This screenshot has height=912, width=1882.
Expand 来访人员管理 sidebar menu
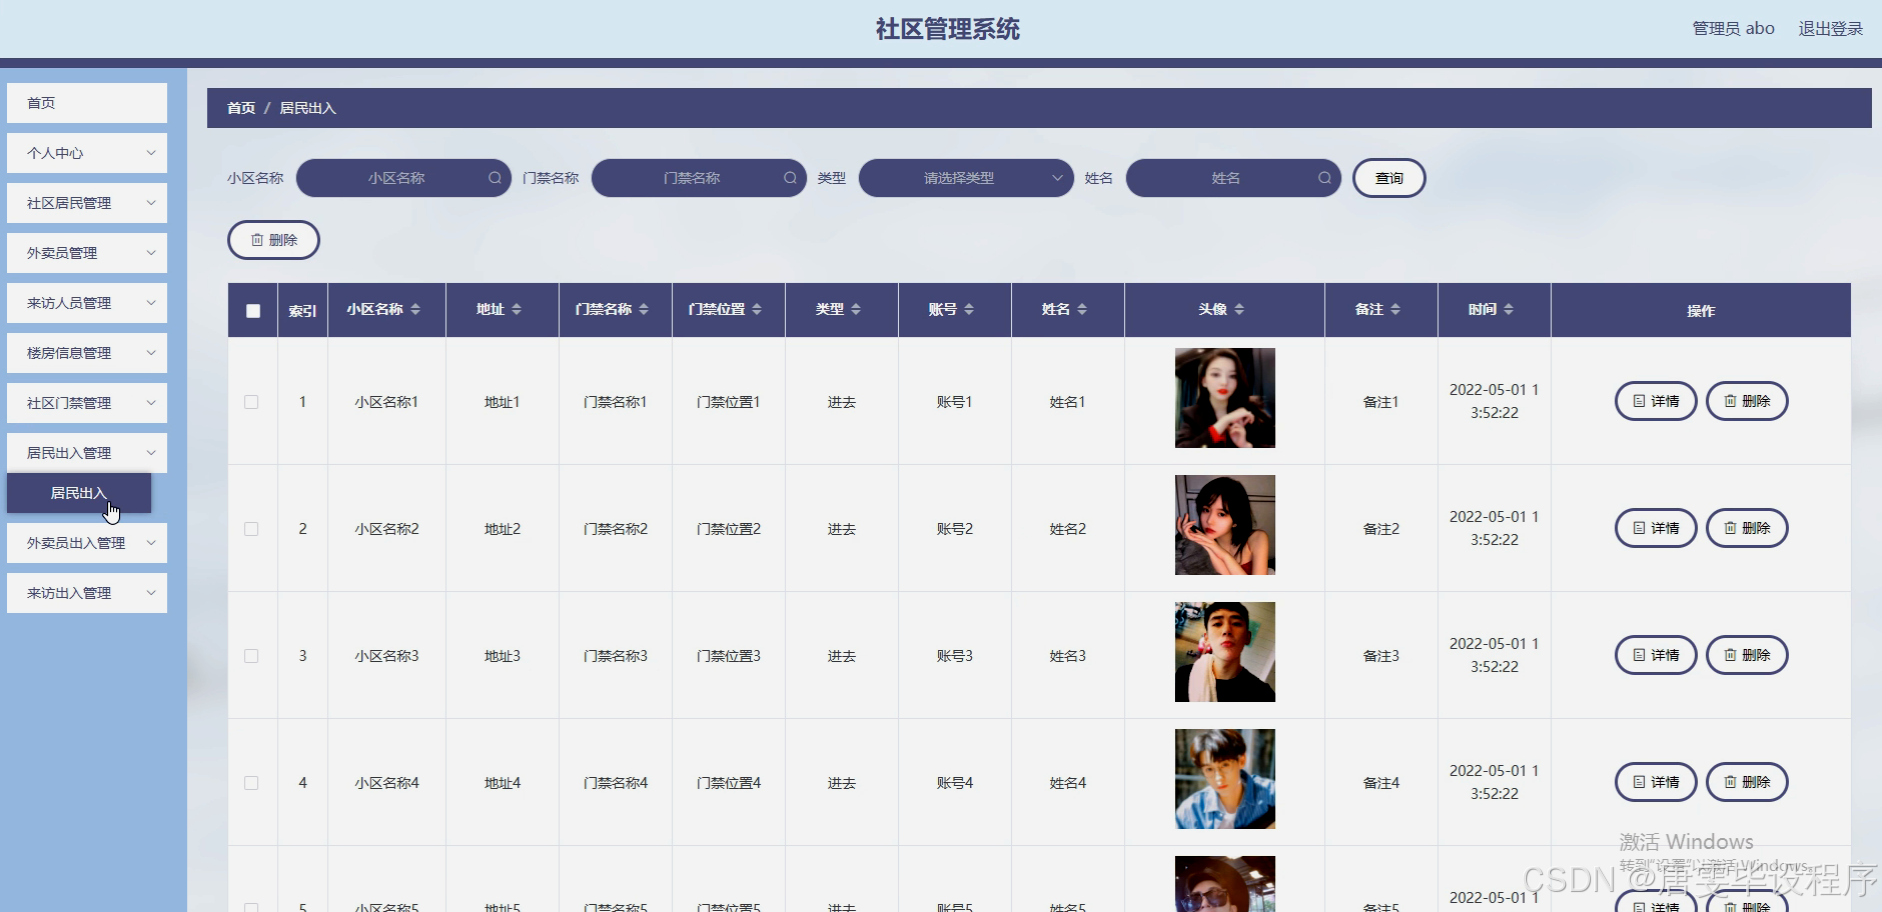(87, 303)
